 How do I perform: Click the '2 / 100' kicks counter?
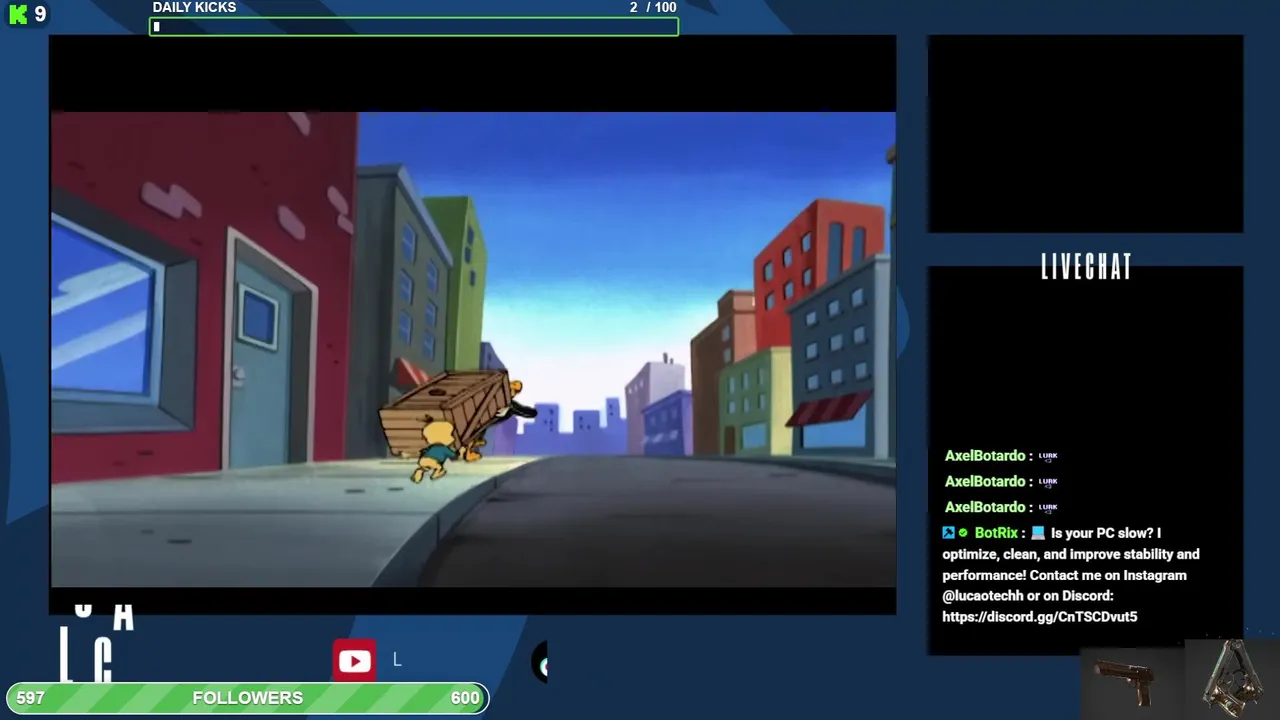point(653,7)
